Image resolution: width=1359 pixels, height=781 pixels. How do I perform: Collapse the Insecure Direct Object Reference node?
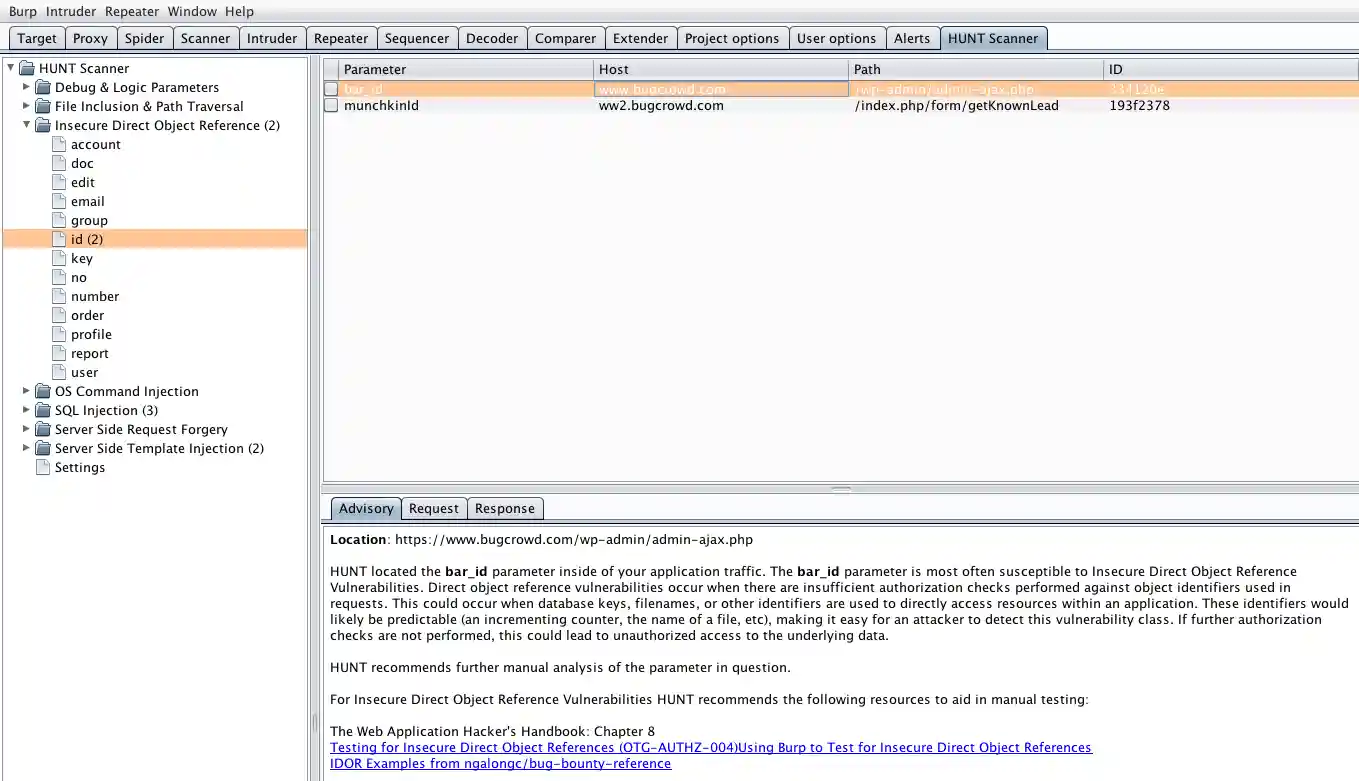click(26, 125)
